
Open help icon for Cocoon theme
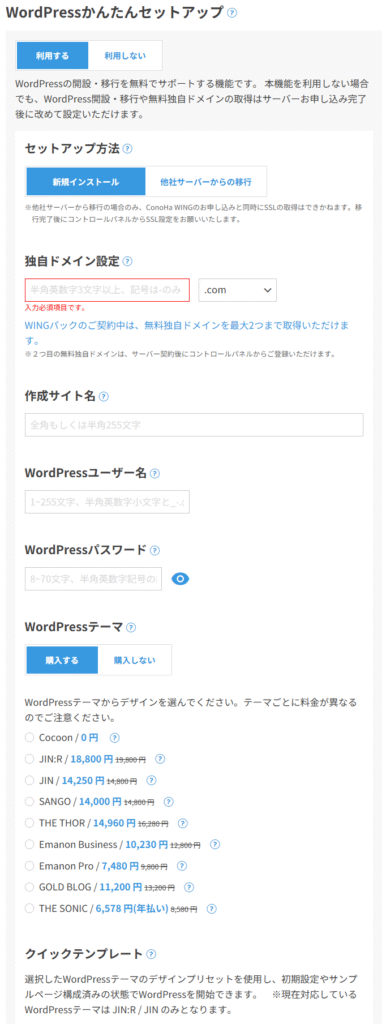(x=115, y=738)
